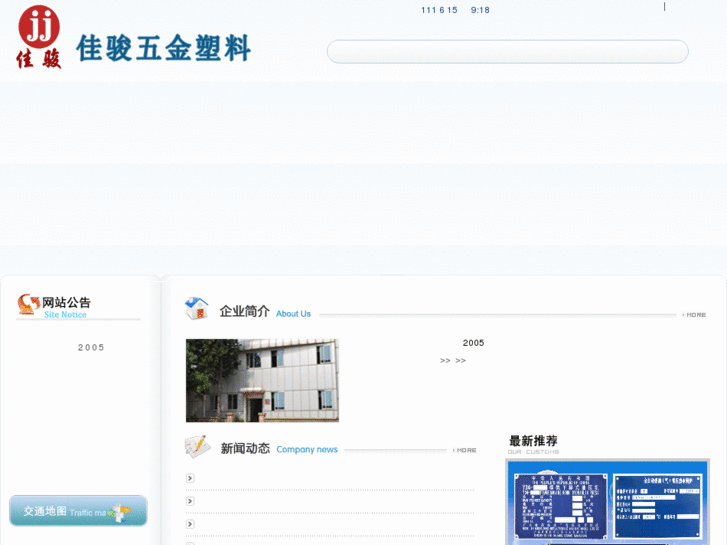
Task: Click the OUR CUSTOMS subtitle
Action: (x=533, y=452)
